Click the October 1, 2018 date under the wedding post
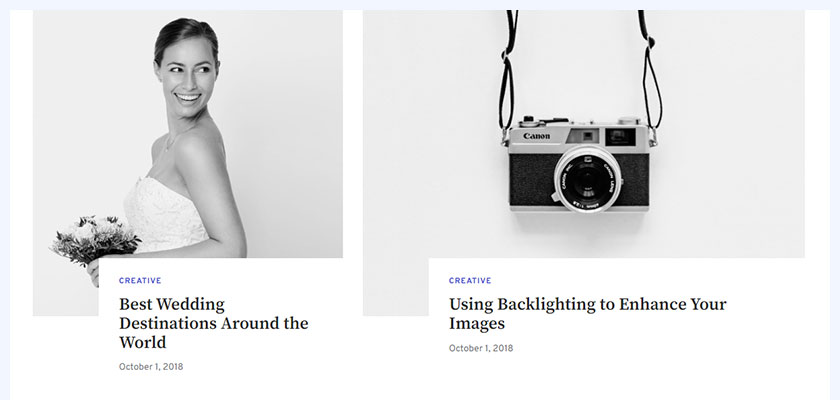The image size is (840, 400). [x=151, y=367]
